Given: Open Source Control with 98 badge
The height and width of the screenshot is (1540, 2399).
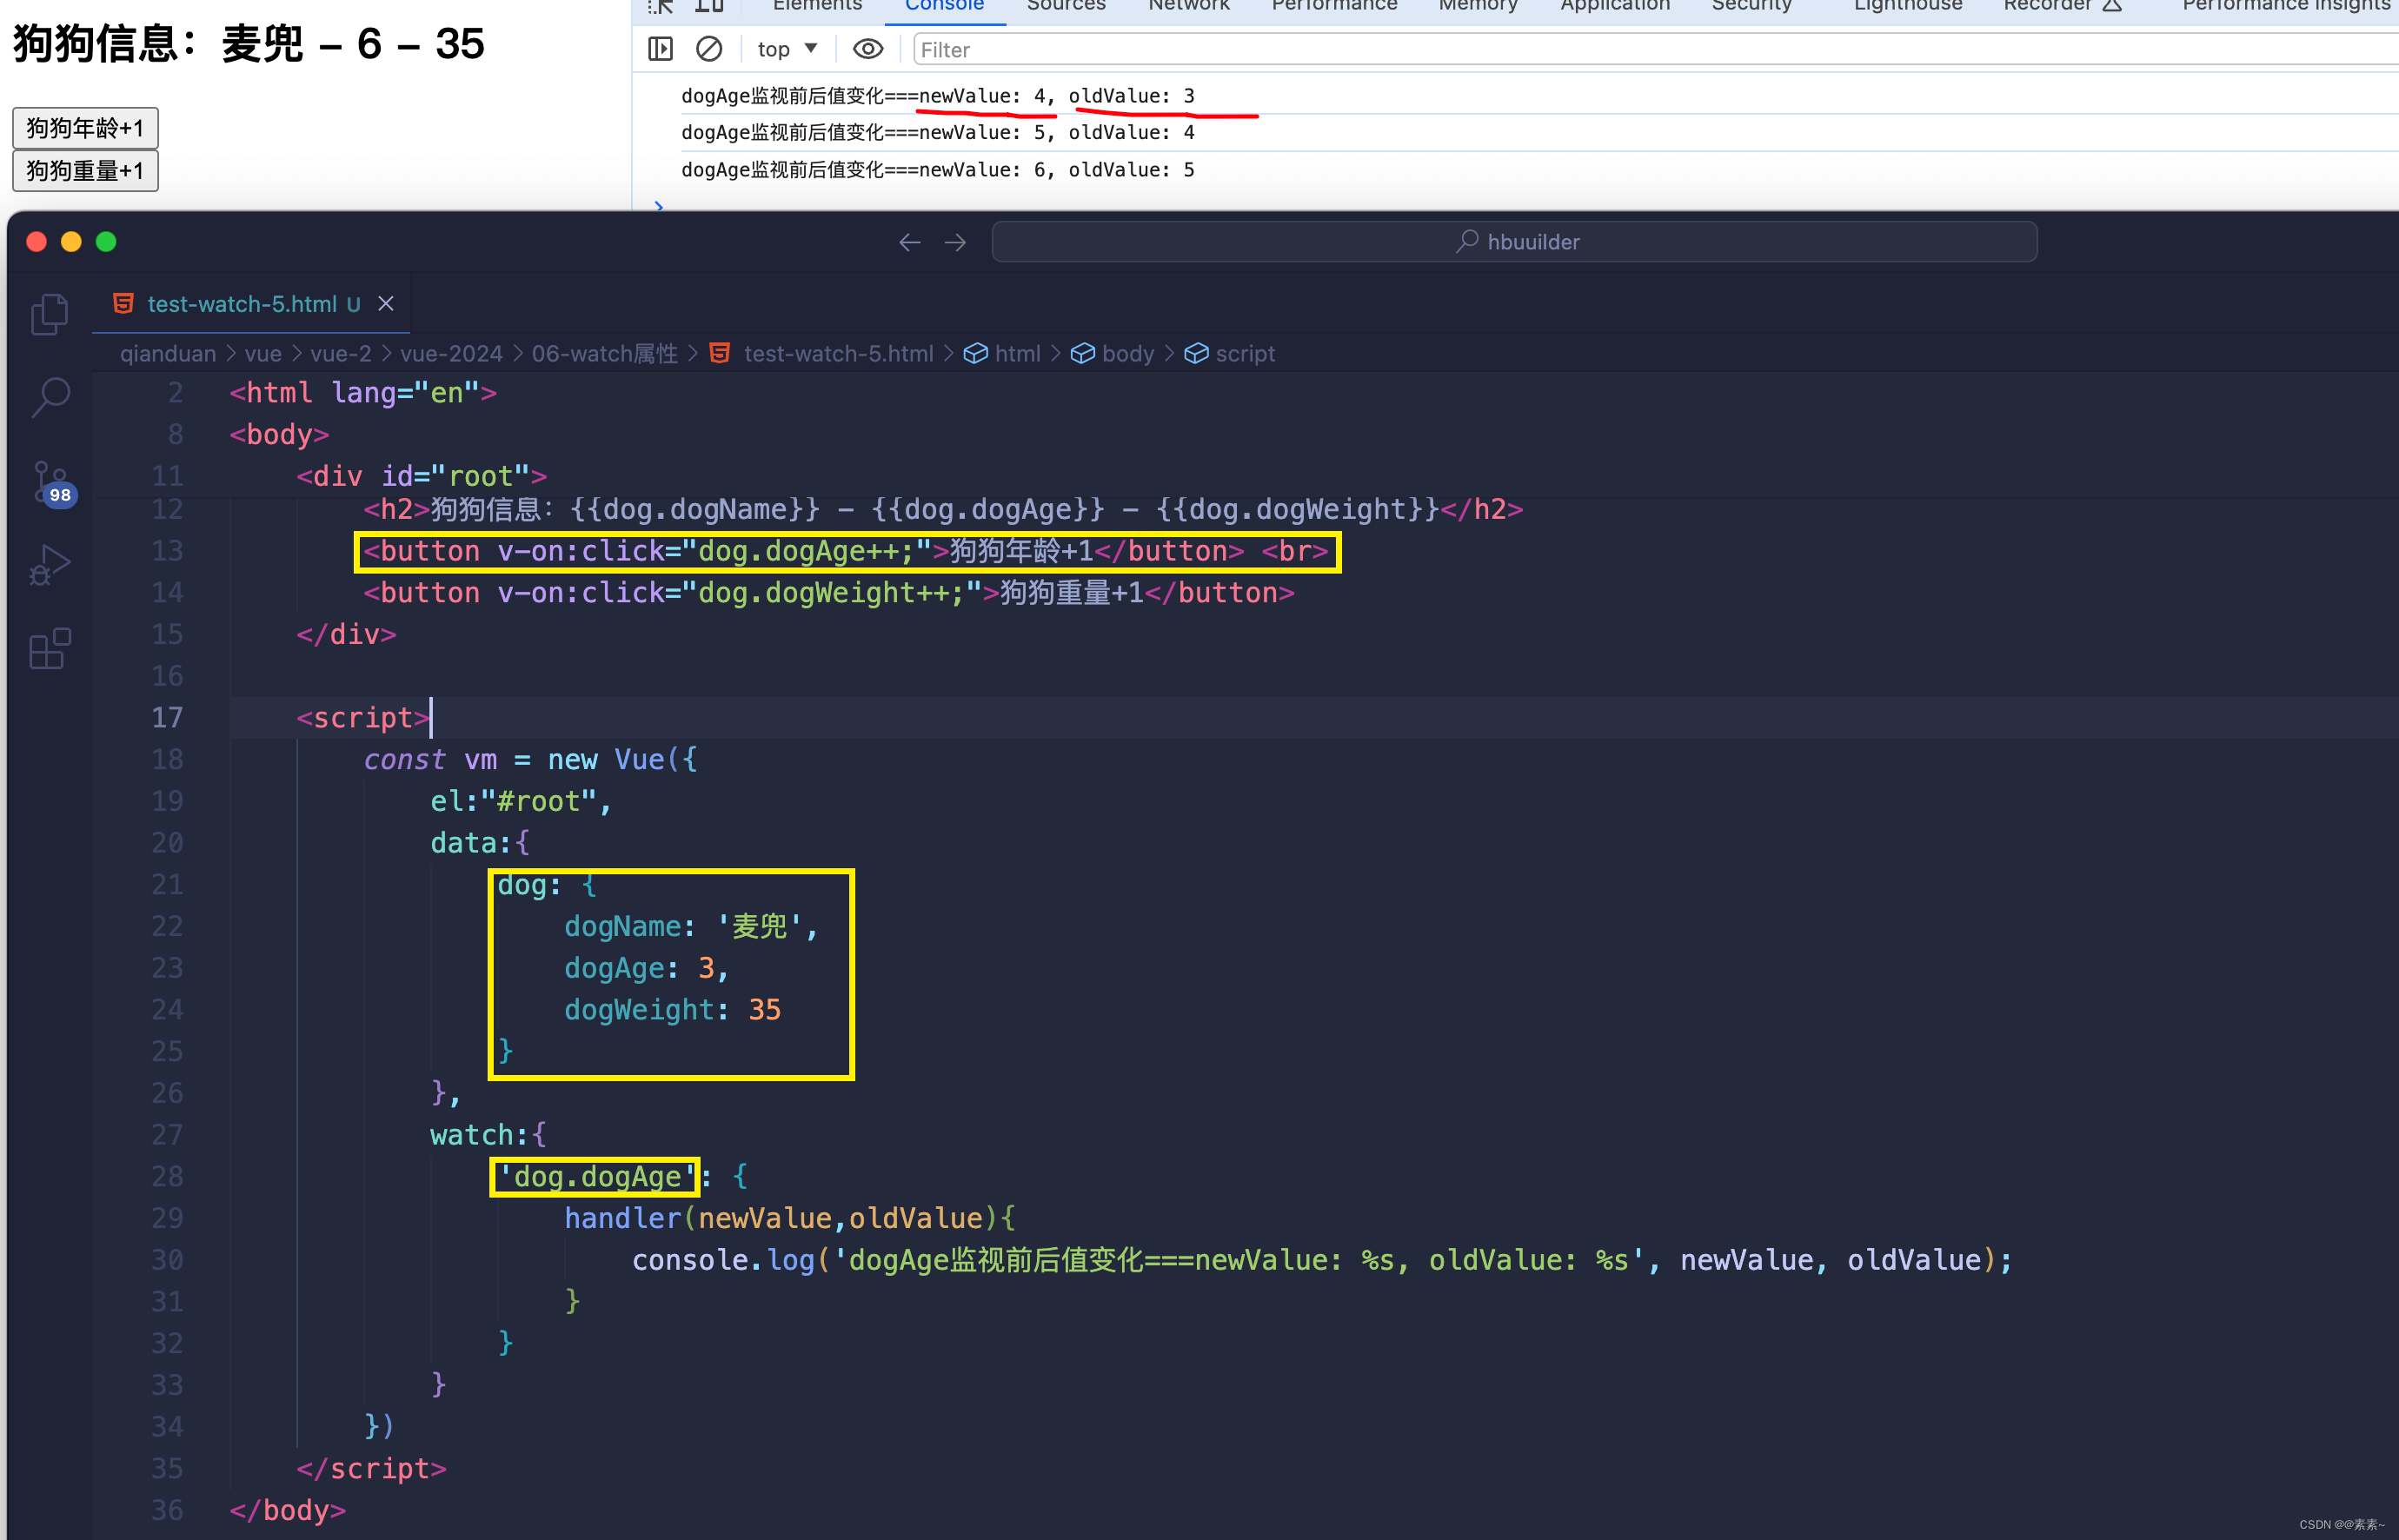Looking at the screenshot, I should (49, 482).
